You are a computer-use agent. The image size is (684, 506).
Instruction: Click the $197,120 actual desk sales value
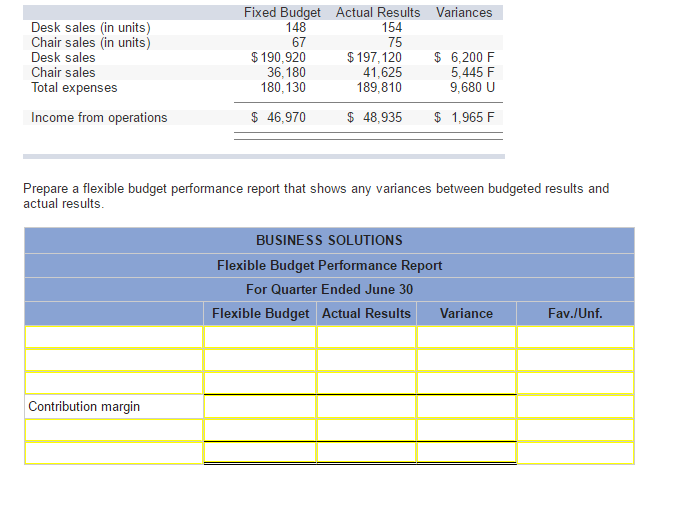pos(374,58)
